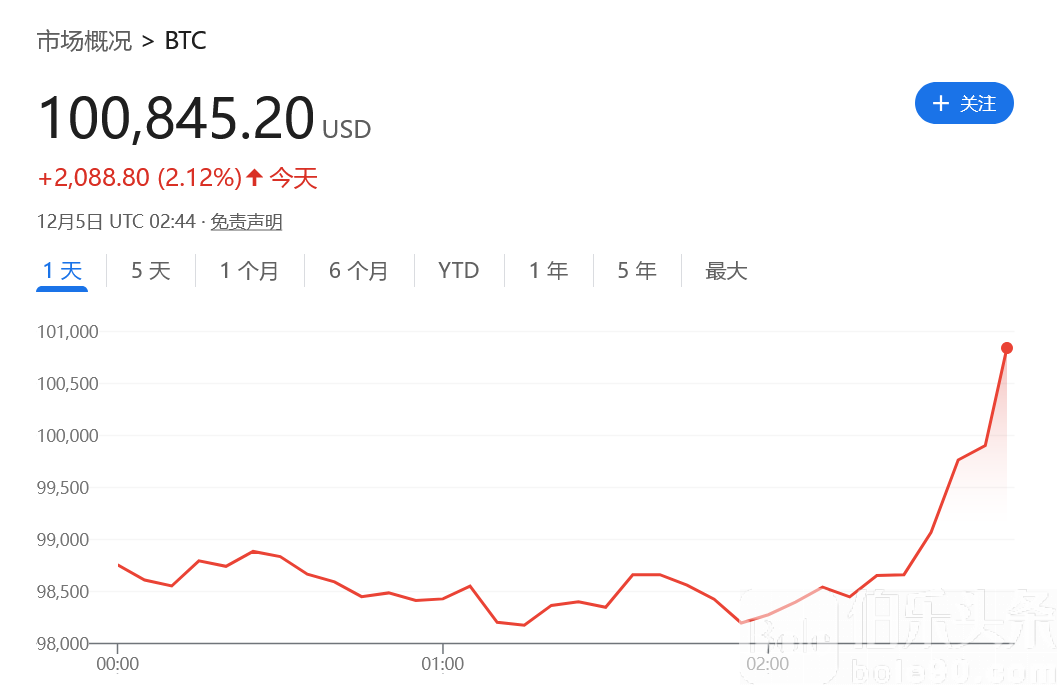Click the 关注 follow button
The height and width of the screenshot is (690, 1062).
pos(964,104)
